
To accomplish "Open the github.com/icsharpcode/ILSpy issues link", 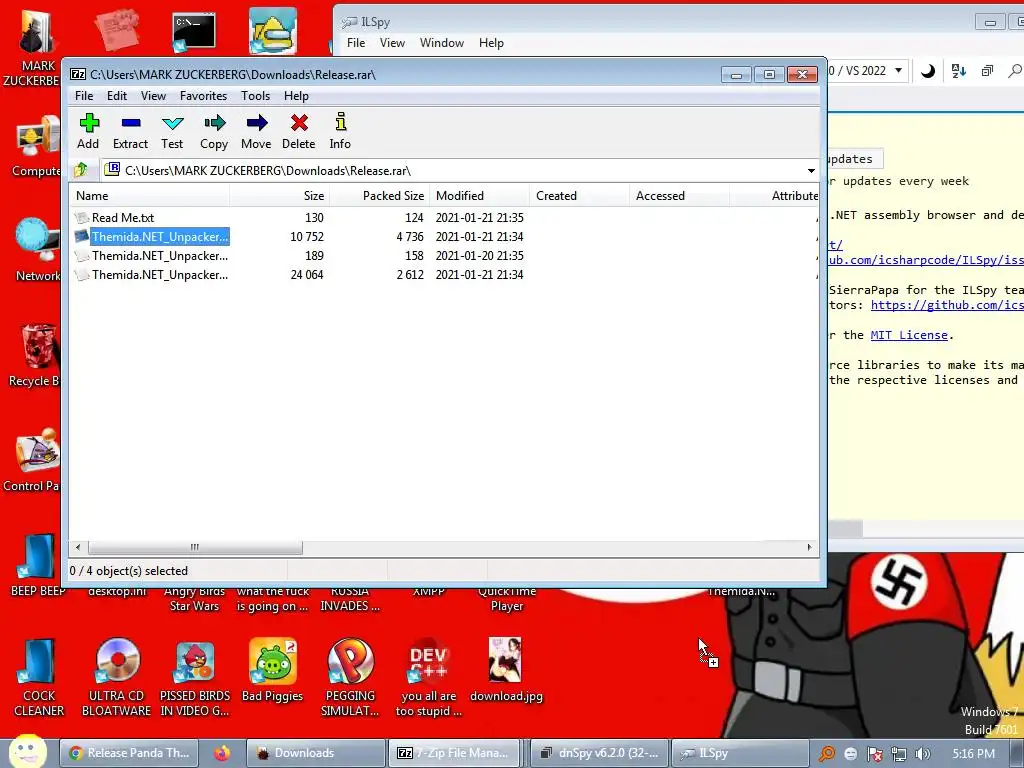I will 925,260.
